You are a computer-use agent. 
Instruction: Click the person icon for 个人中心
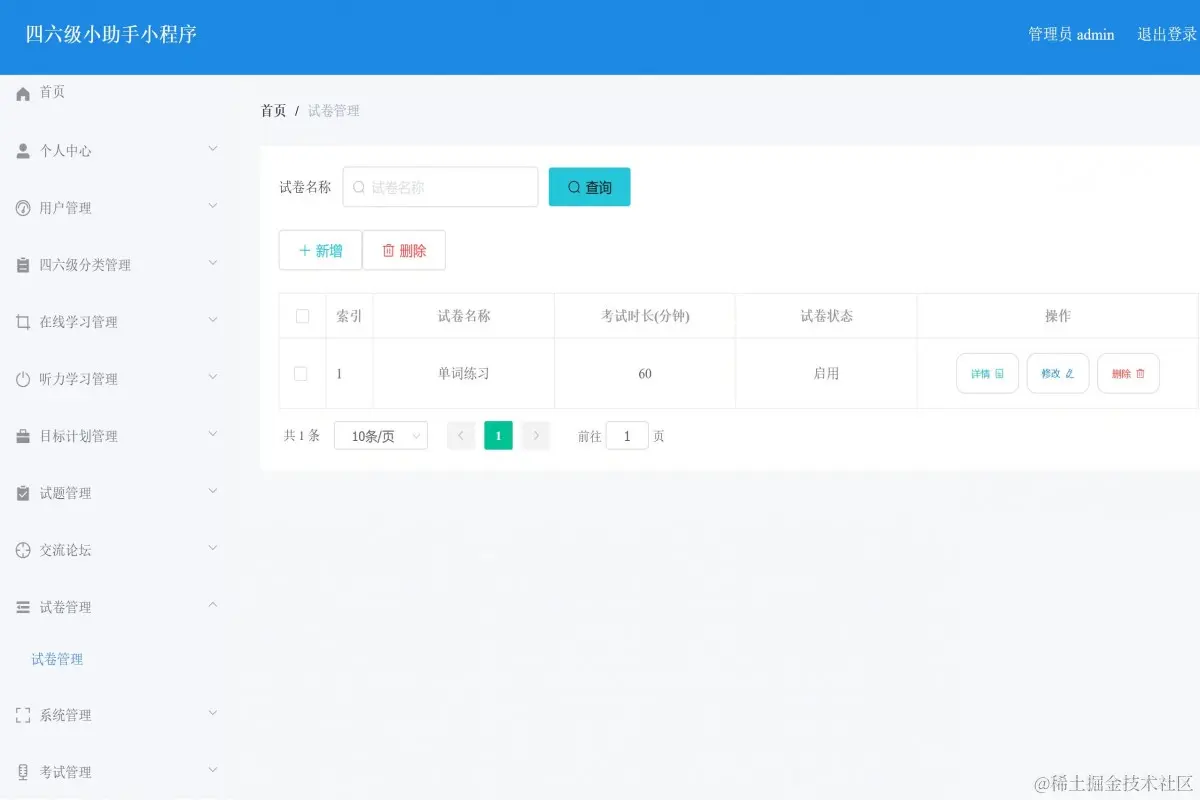pyautogui.click(x=23, y=151)
